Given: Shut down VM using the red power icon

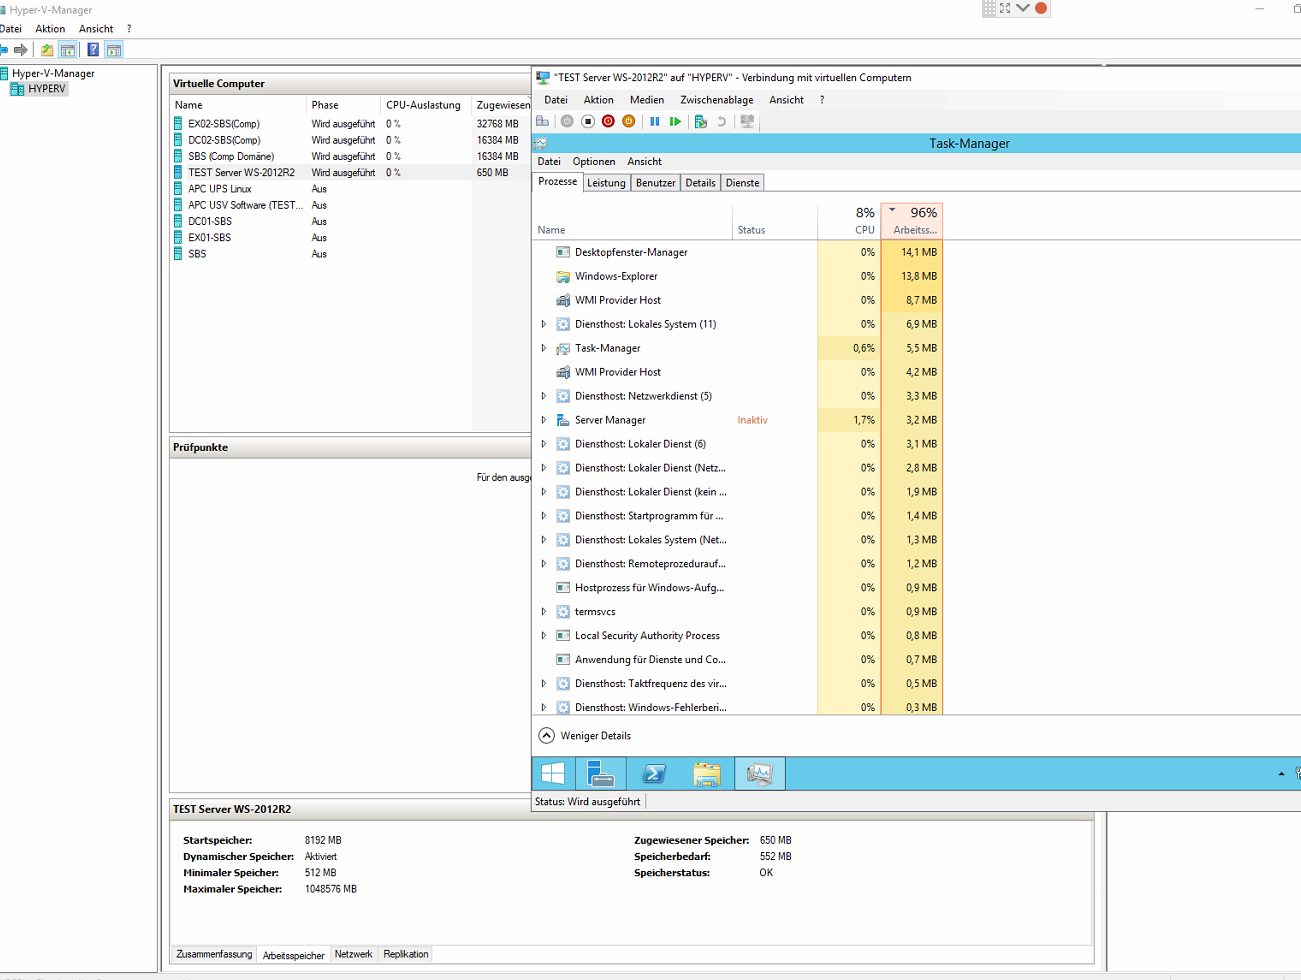Looking at the screenshot, I should pyautogui.click(x=608, y=121).
